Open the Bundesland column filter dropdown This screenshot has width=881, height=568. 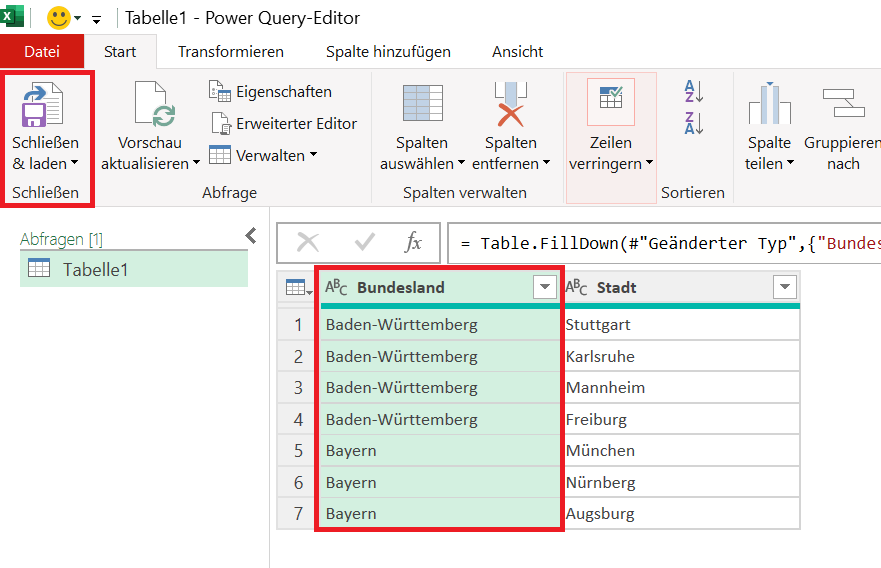(544, 288)
